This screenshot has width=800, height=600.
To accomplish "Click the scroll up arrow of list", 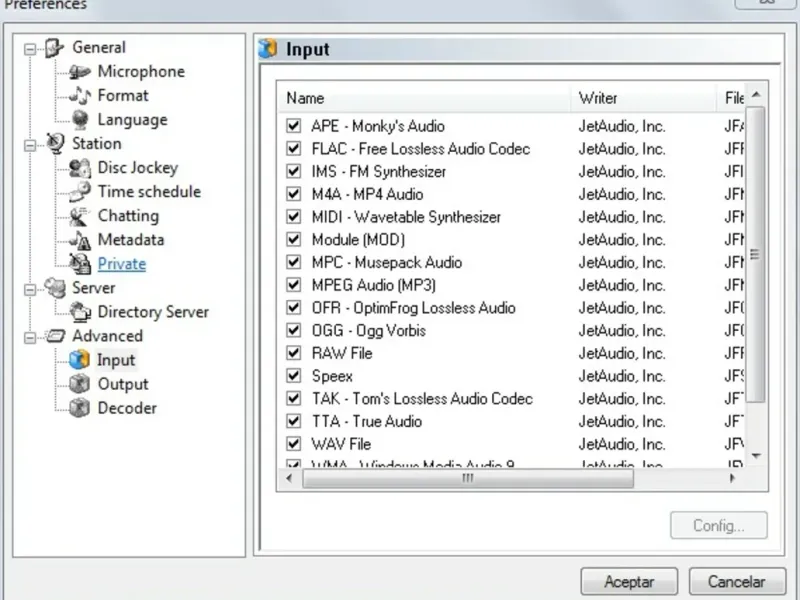I will tap(756, 94).
